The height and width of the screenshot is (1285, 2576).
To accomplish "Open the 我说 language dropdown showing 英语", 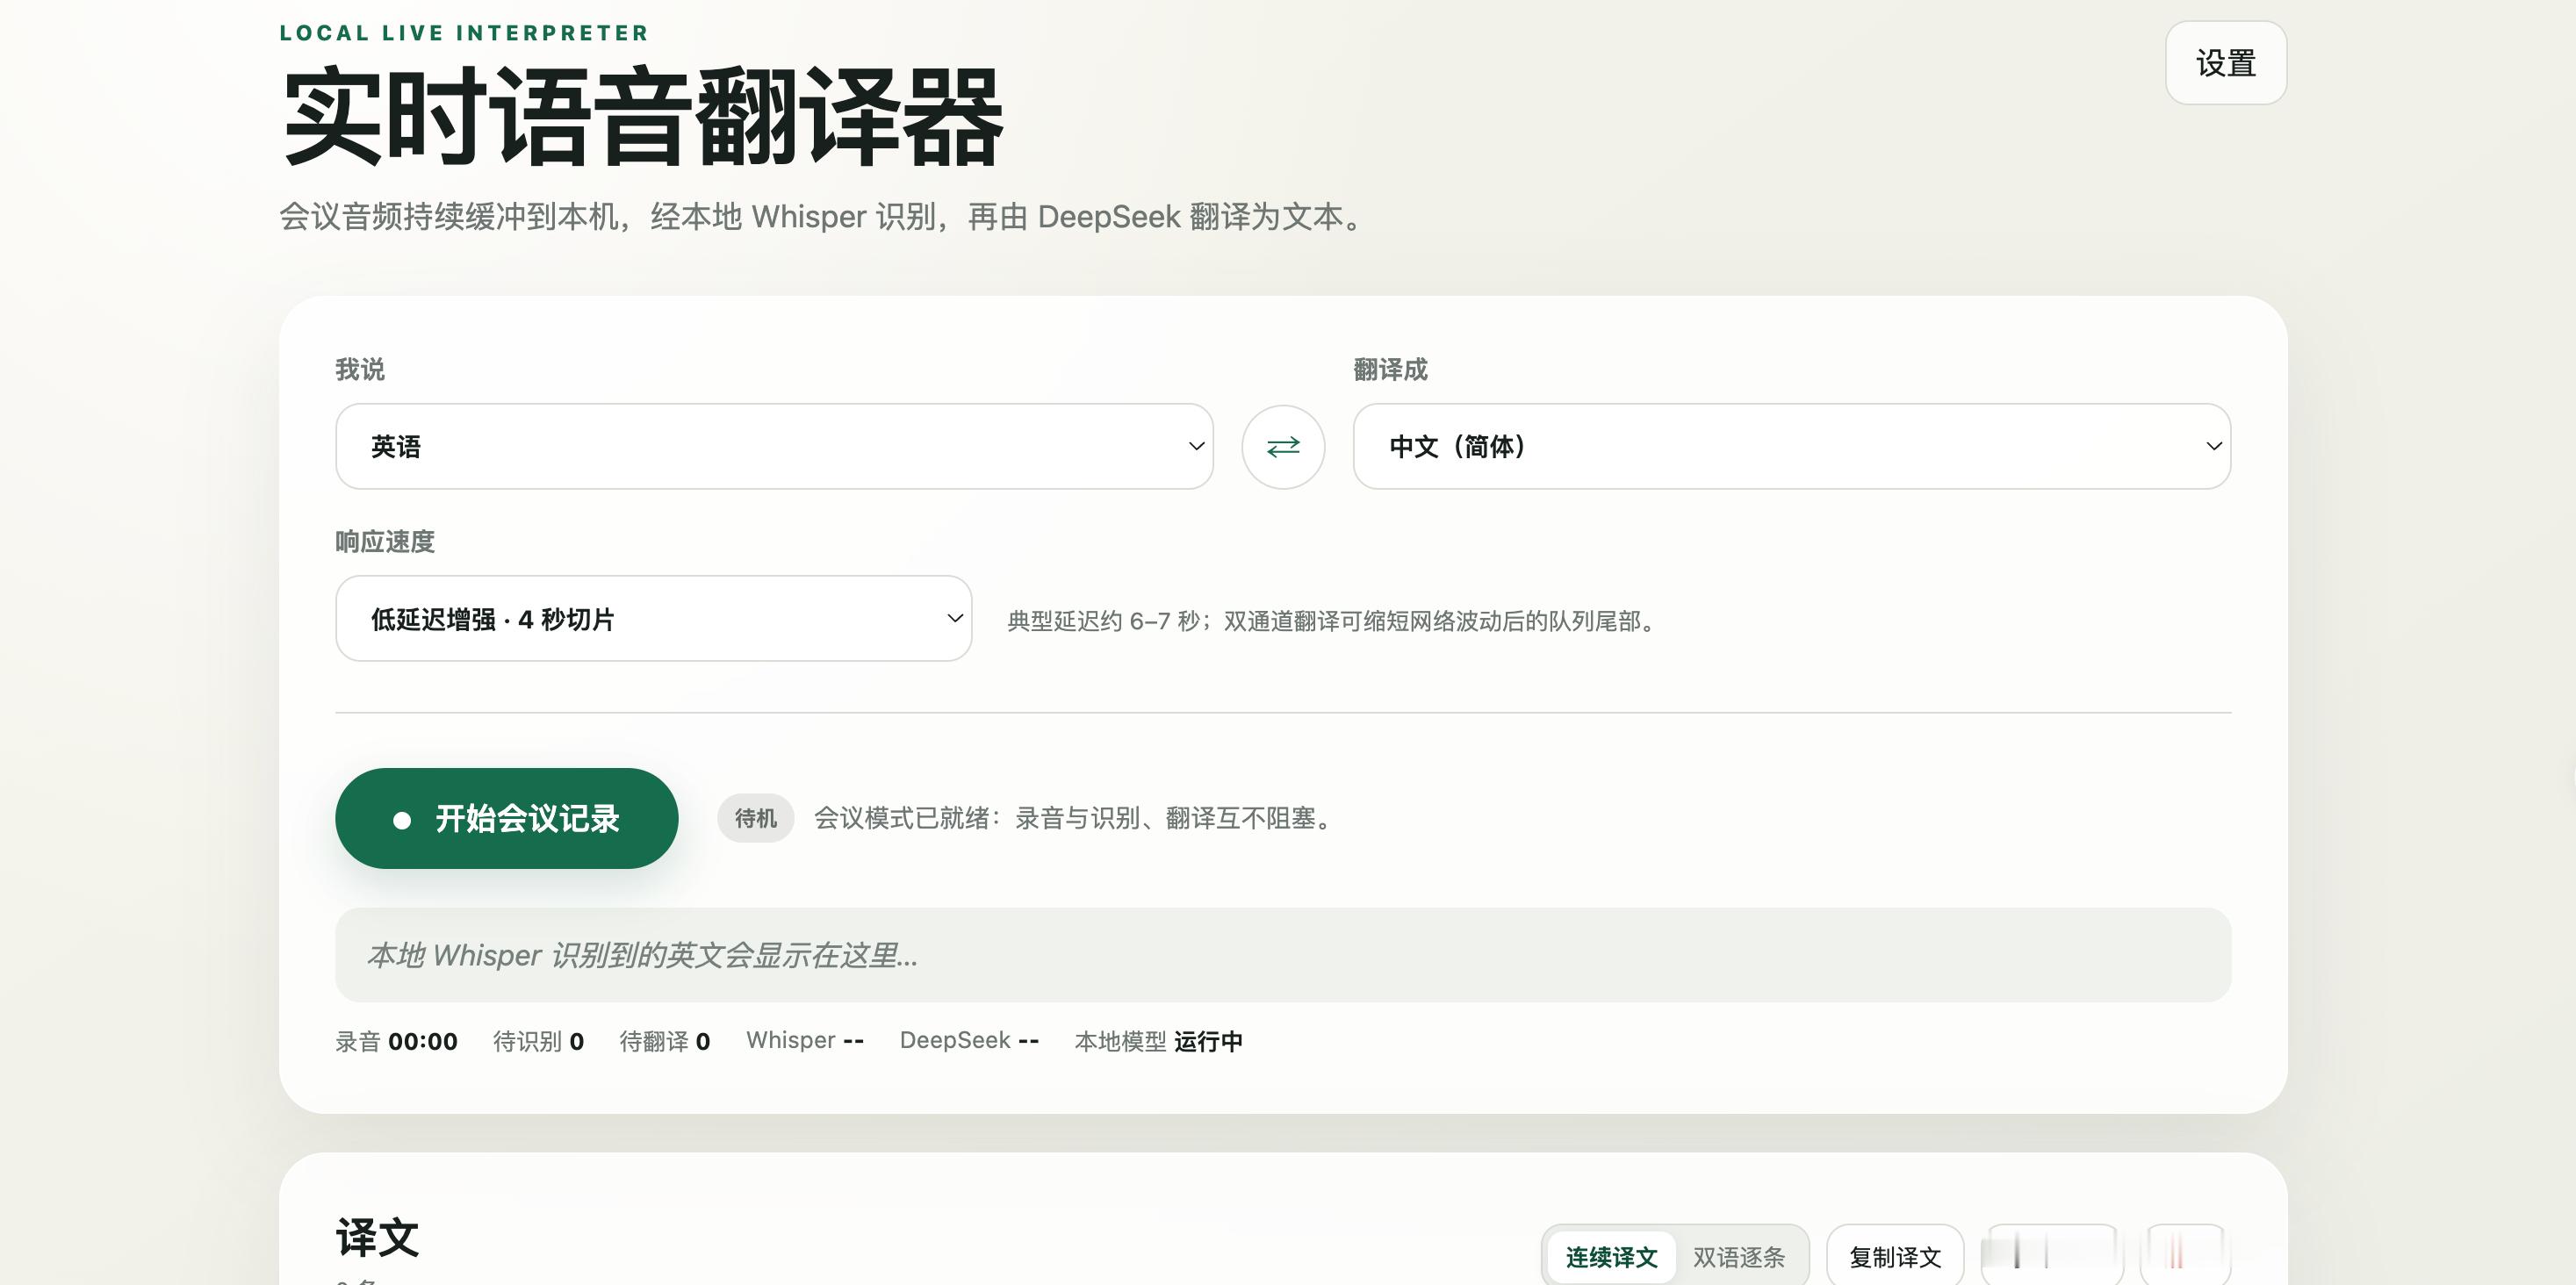I will (774, 446).
